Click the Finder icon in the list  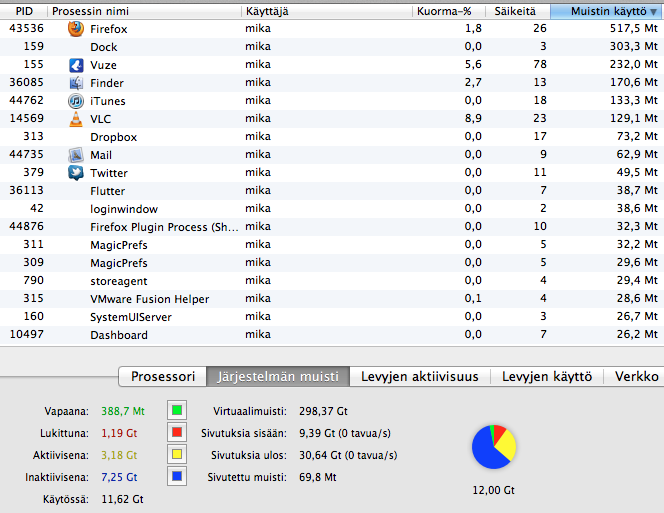[76, 83]
